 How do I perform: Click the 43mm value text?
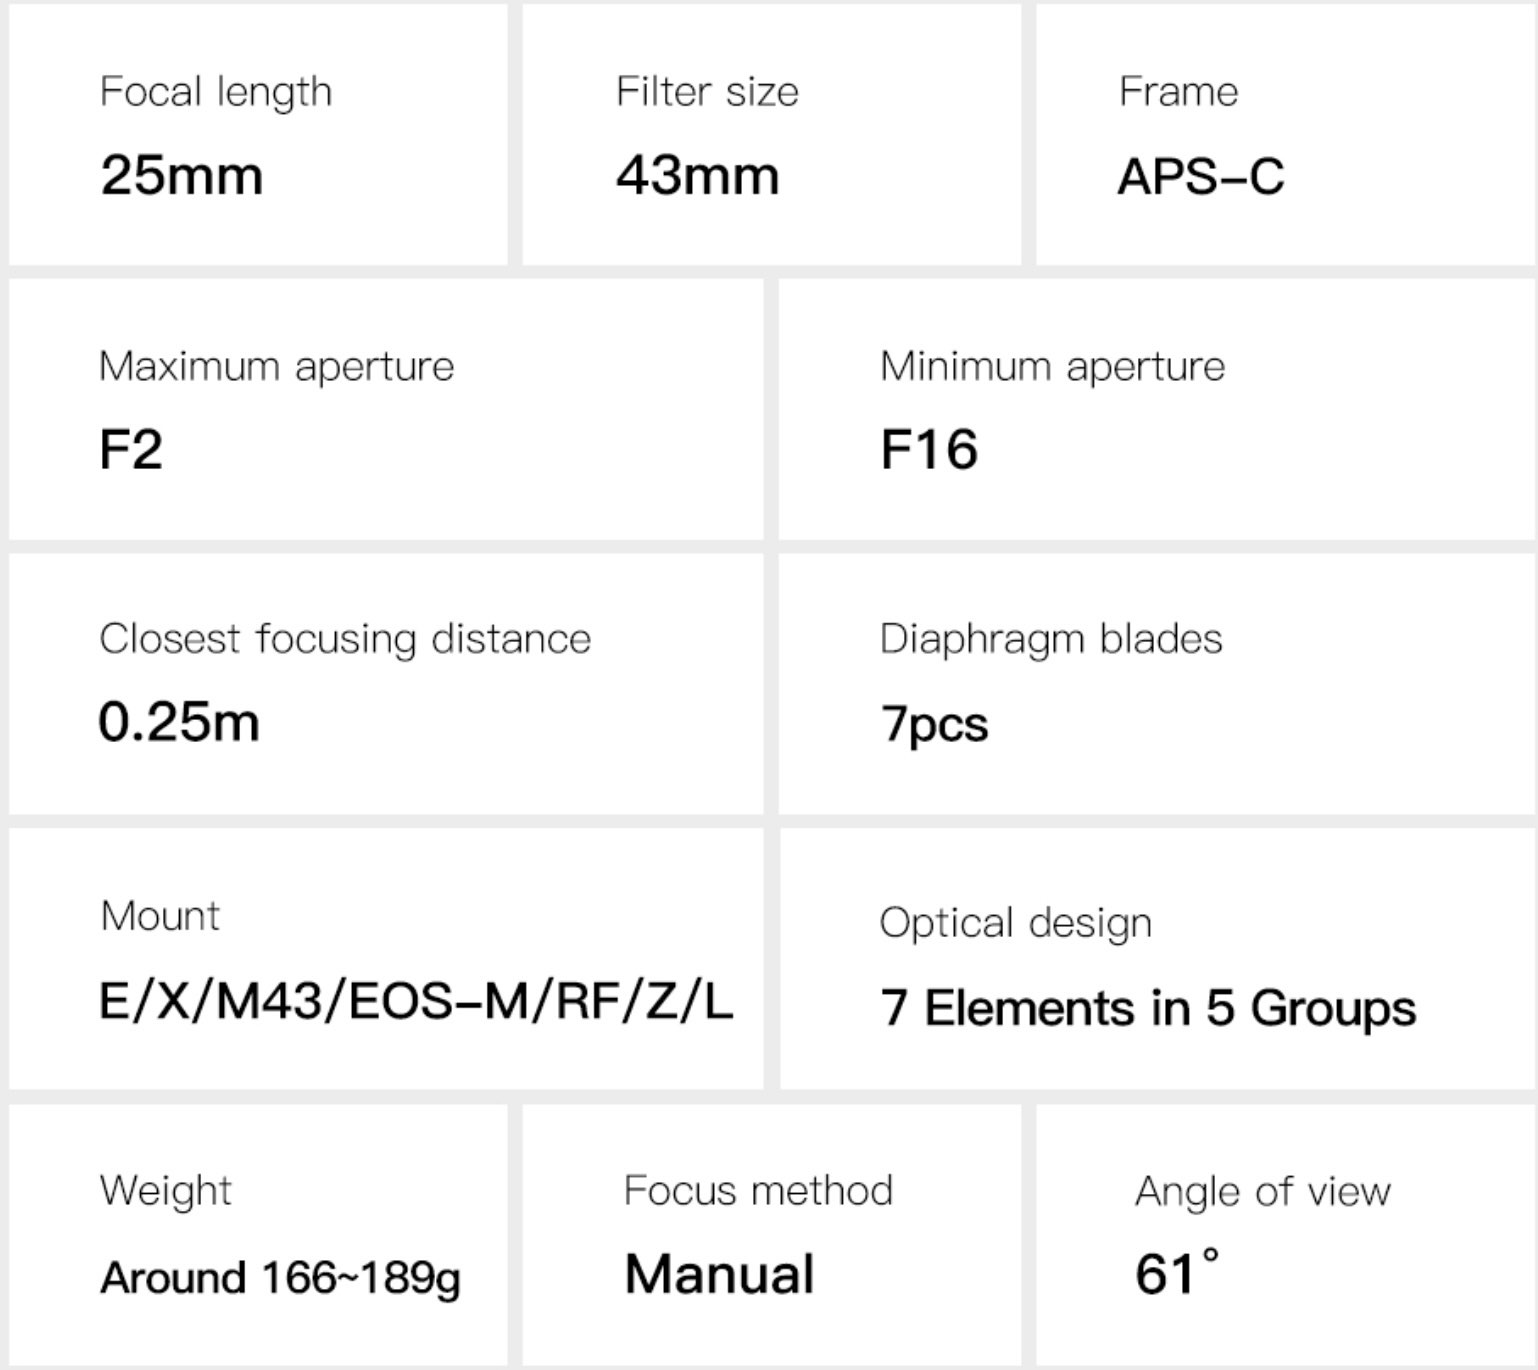pyautogui.click(x=697, y=175)
